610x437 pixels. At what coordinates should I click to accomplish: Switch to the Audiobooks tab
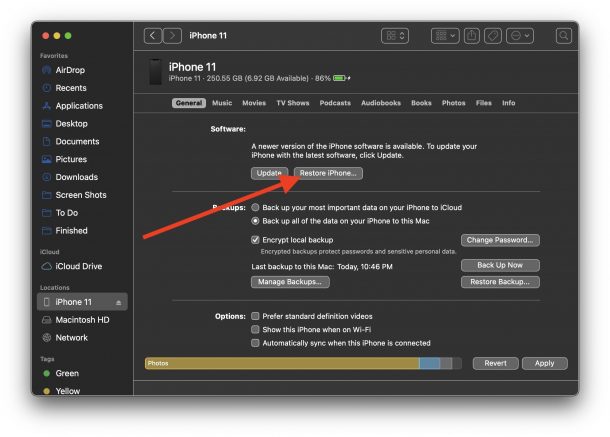point(381,103)
